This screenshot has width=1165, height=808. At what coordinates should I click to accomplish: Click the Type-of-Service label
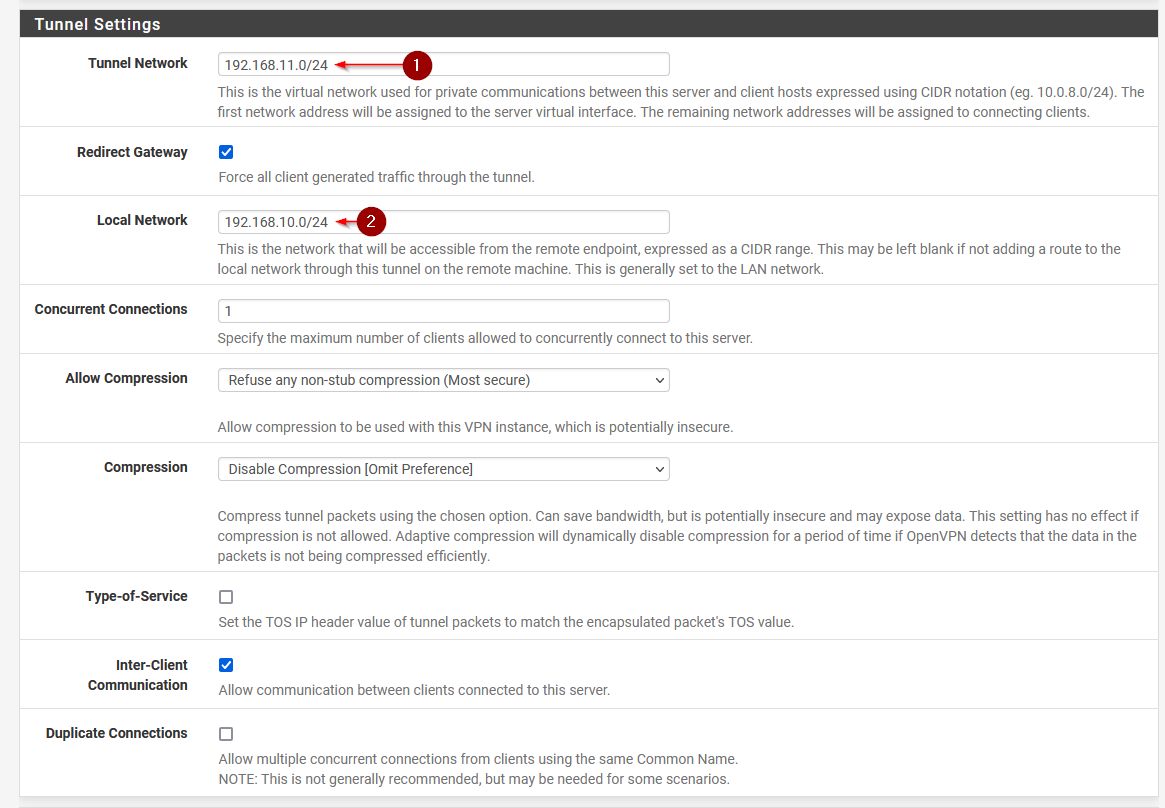click(137, 596)
